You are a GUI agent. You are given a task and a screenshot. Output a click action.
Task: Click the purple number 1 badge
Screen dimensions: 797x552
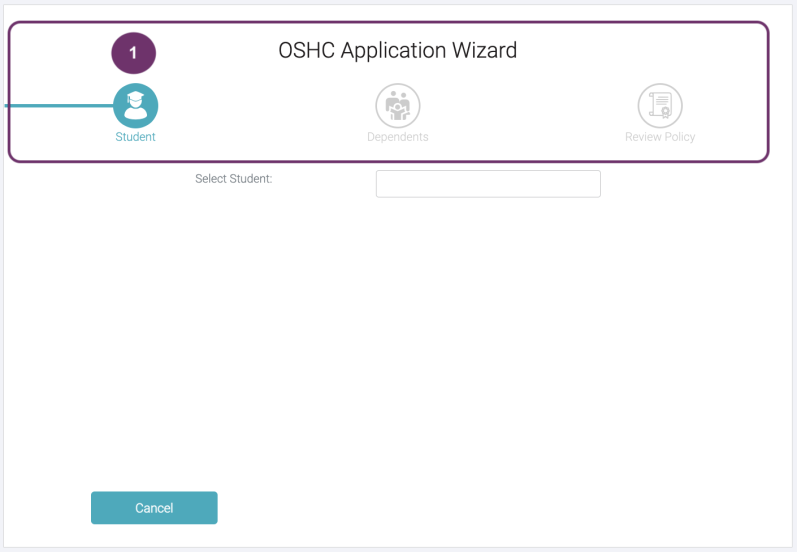[x=133, y=52]
